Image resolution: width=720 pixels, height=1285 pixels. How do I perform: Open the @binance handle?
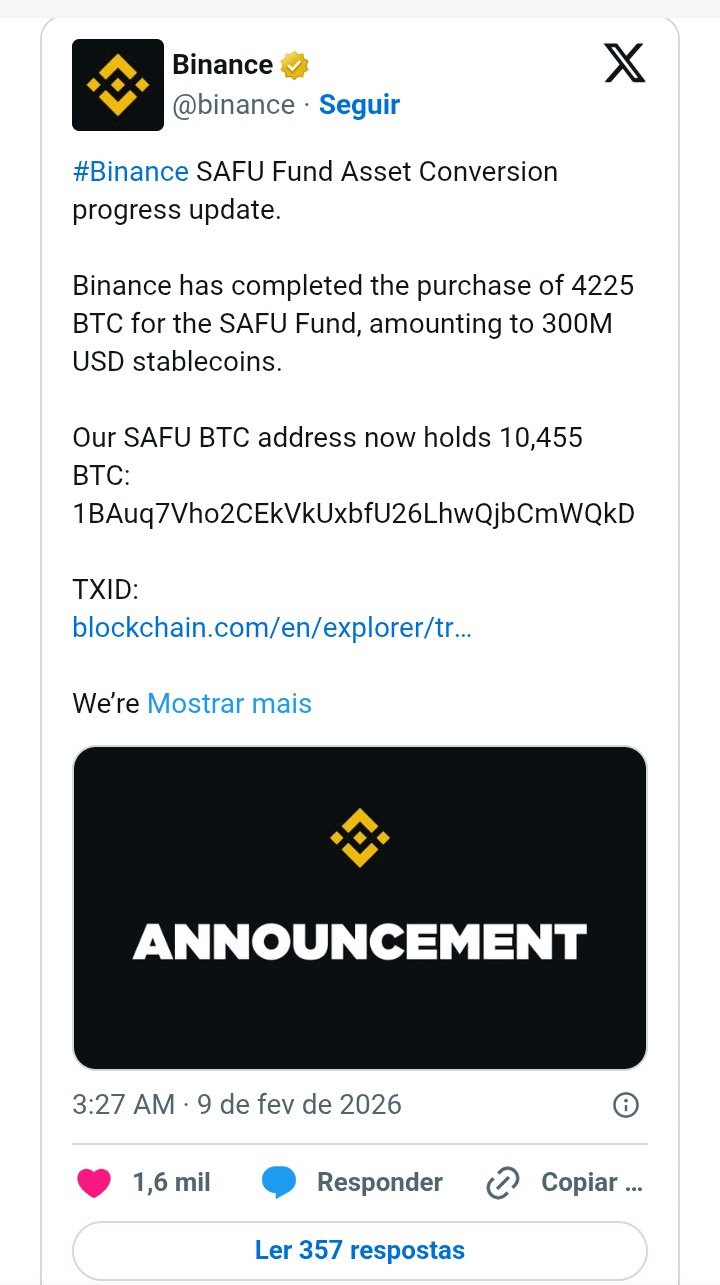[x=234, y=105]
